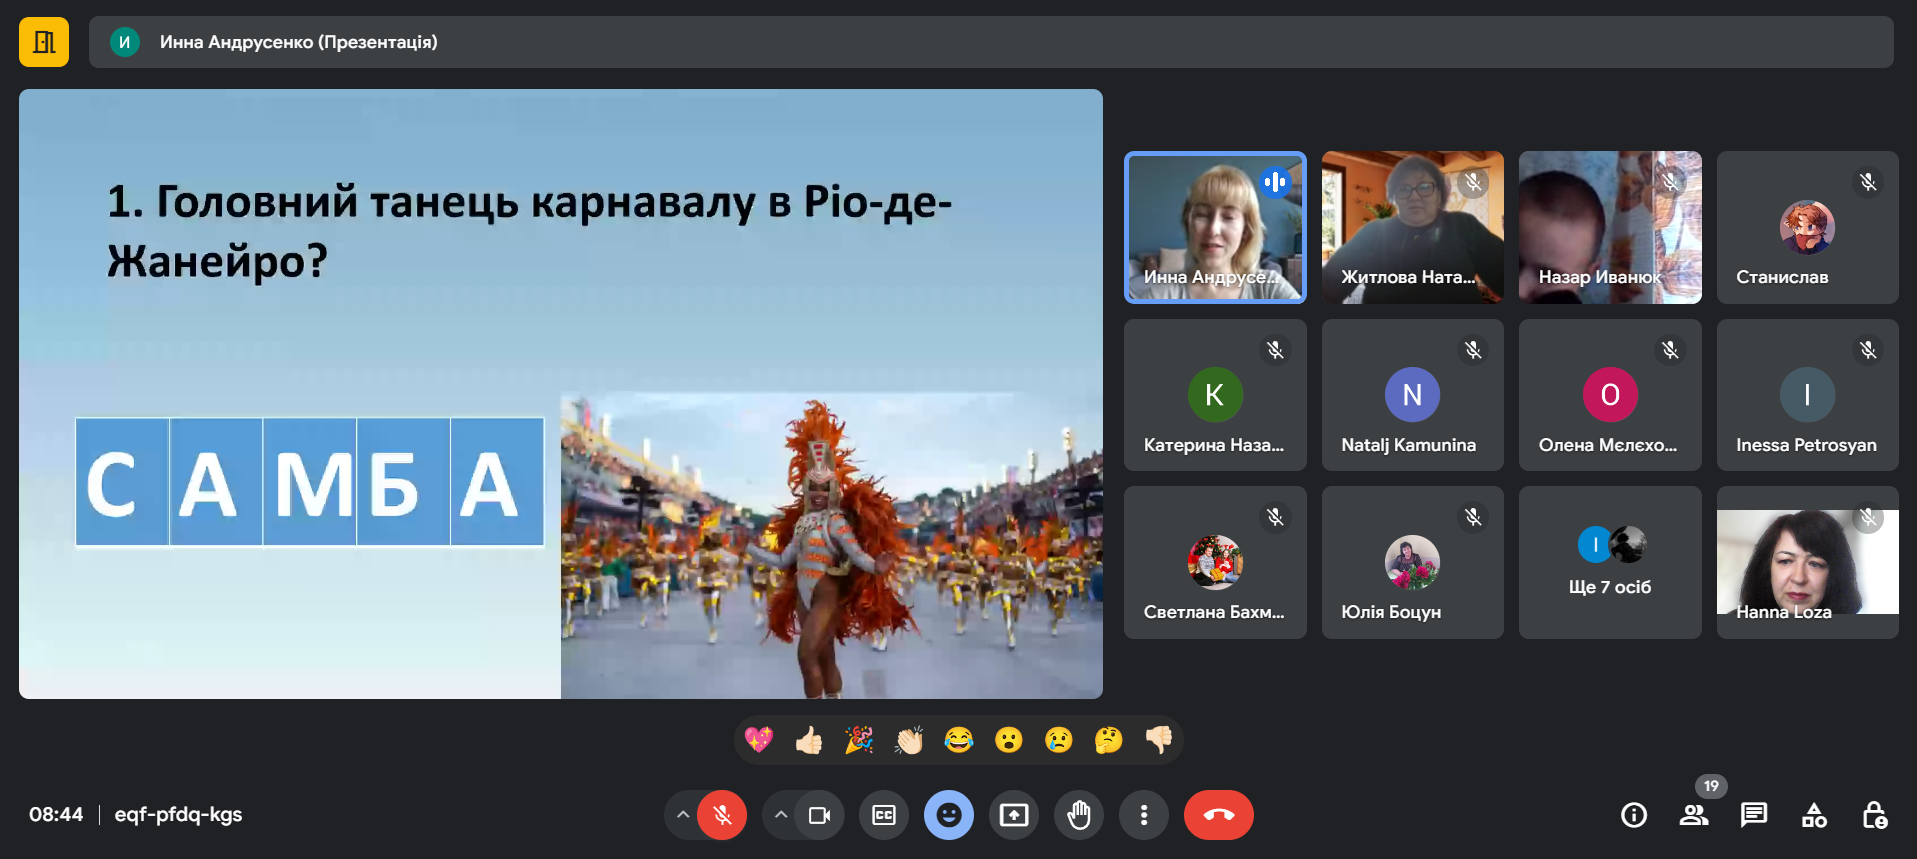Toggle the emoji reactions bar
Image resolution: width=1917 pixels, height=859 pixels.
[948, 815]
